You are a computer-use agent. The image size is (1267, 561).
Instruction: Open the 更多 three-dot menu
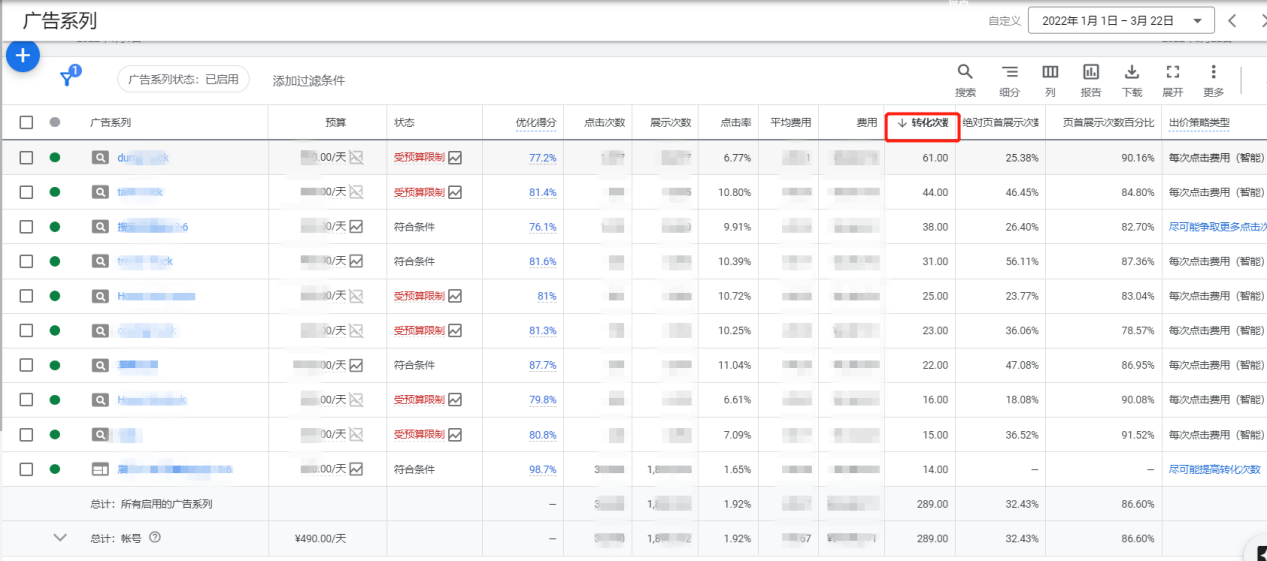[1213, 73]
